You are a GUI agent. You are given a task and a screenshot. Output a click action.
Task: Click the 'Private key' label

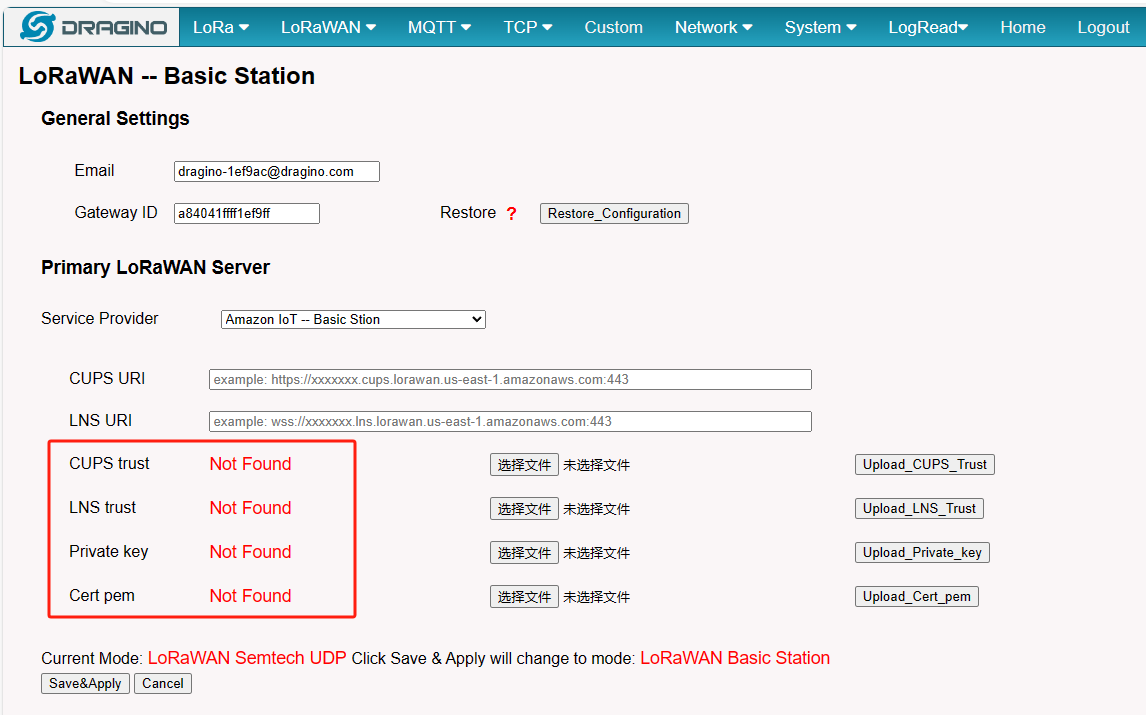(108, 551)
